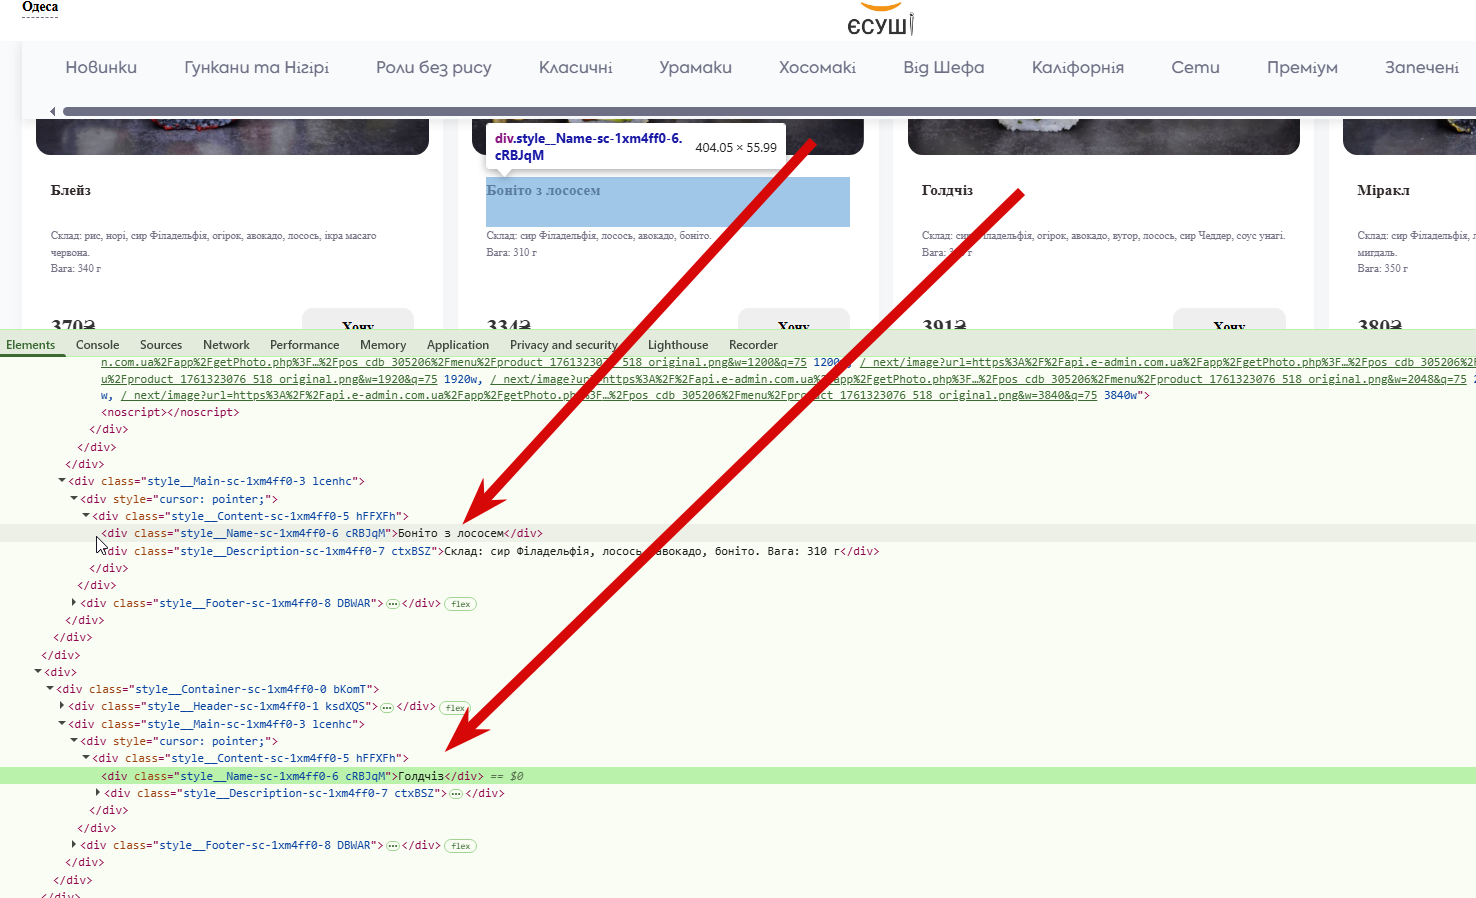Select Description node with text 'Склад: сир Філадельфія'
Screen dimensions: 1476x898
point(492,551)
